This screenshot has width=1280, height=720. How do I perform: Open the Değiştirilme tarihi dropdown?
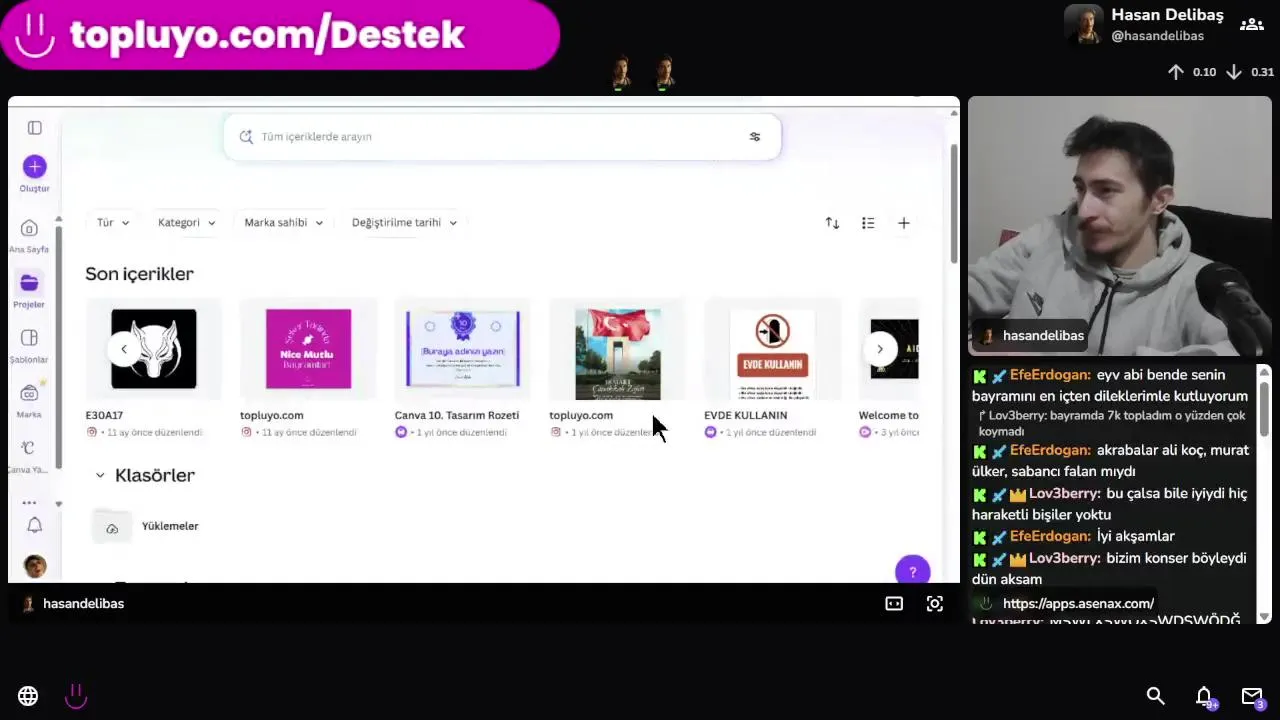[x=404, y=222]
